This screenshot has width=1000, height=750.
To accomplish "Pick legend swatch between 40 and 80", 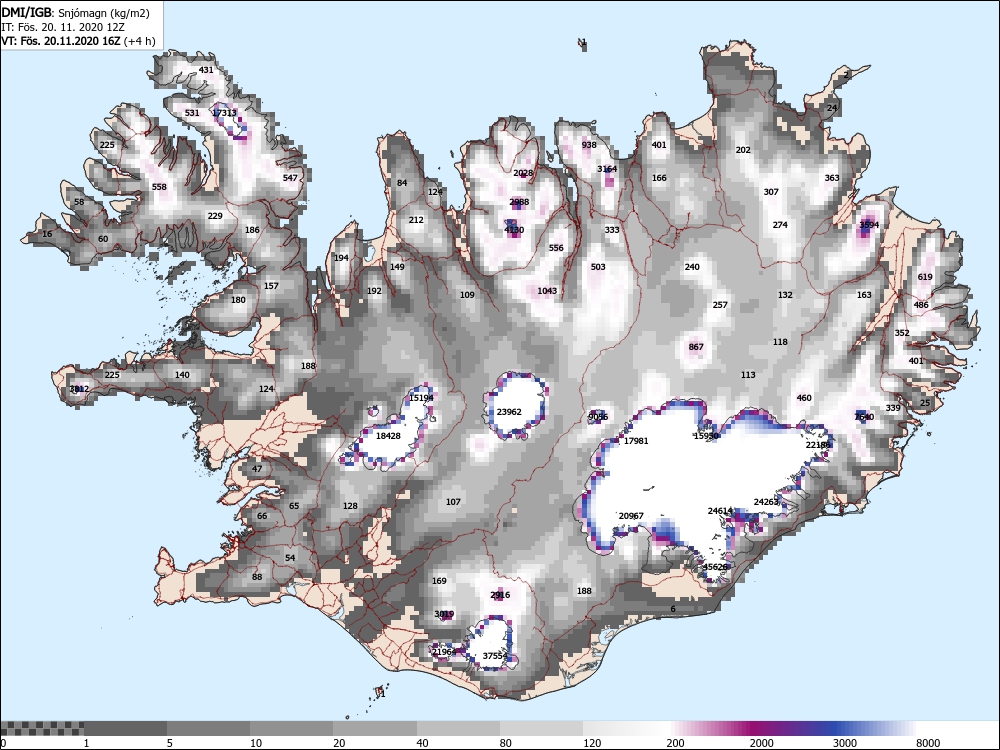I will (x=459, y=728).
